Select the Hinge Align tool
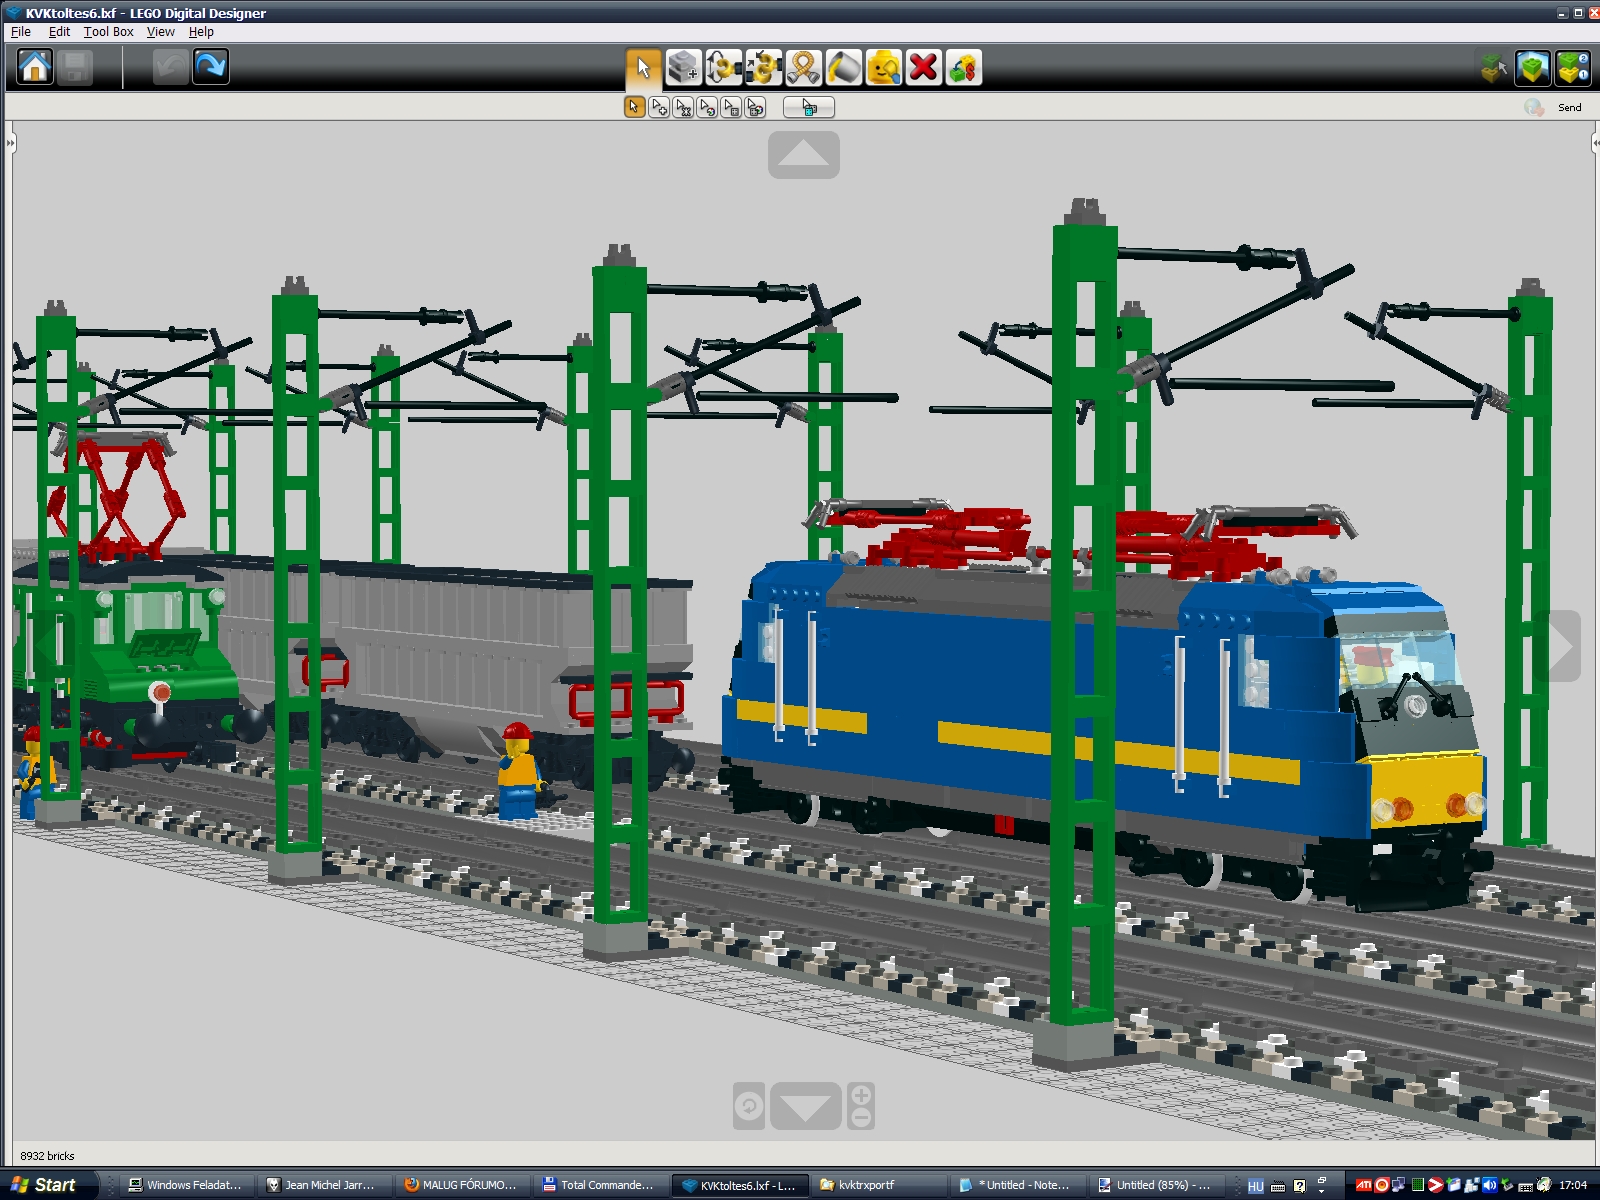The image size is (1600, 1200). [x=763, y=68]
